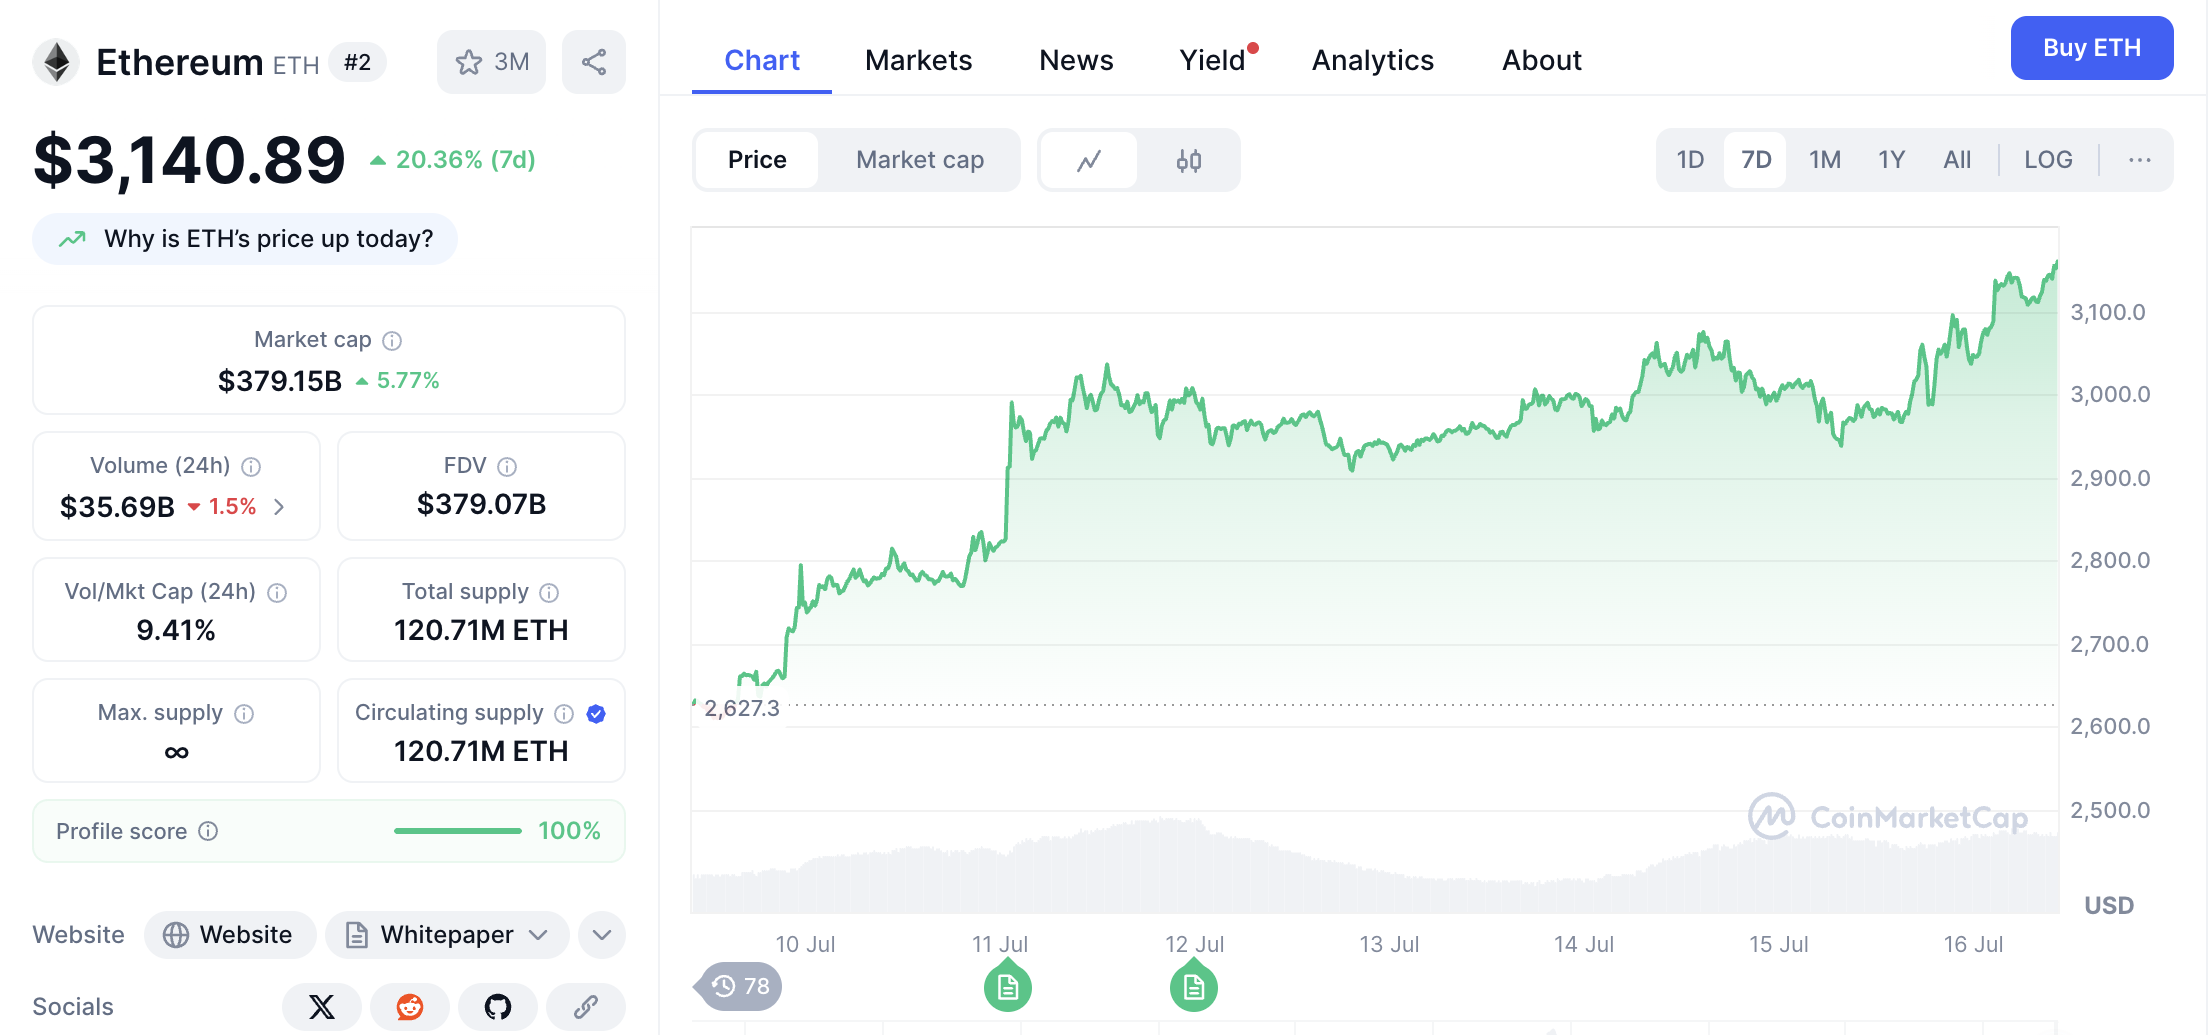2208x1035 pixels.
Task: Click the 78 history events badge
Action: click(739, 987)
